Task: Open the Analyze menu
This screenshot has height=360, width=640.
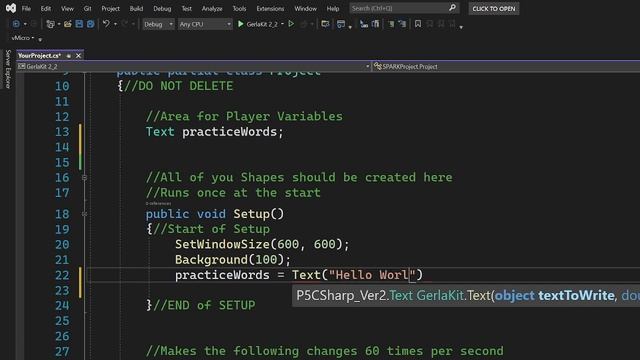Action: click(x=212, y=9)
